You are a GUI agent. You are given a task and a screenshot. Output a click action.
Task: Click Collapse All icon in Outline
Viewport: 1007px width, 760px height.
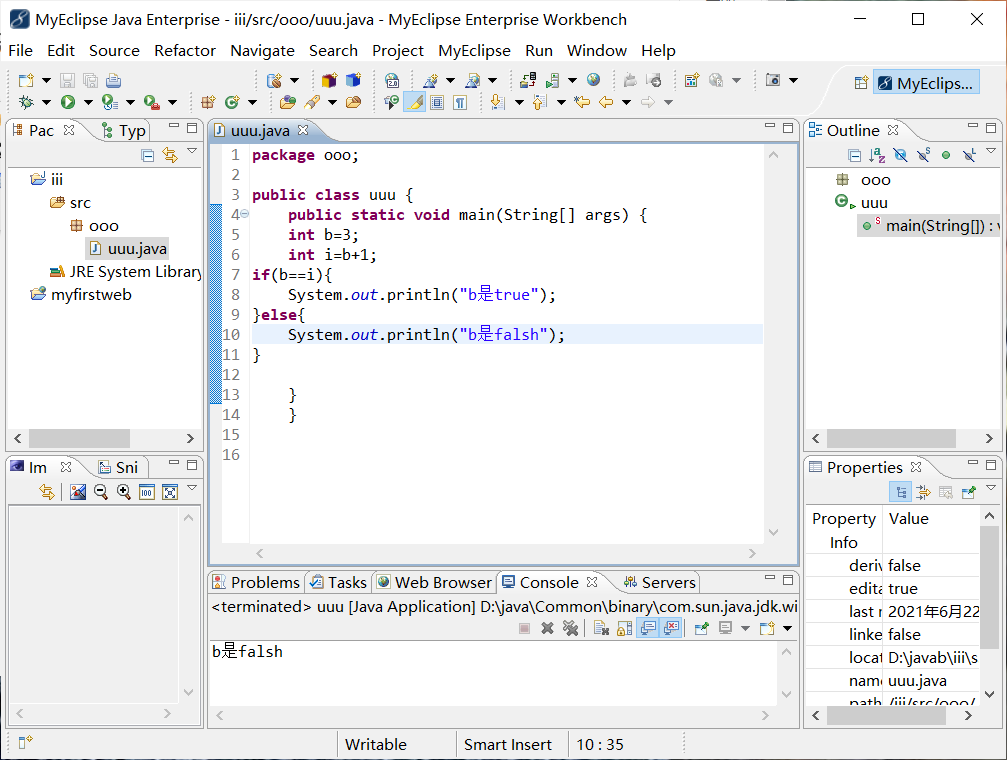click(x=854, y=155)
